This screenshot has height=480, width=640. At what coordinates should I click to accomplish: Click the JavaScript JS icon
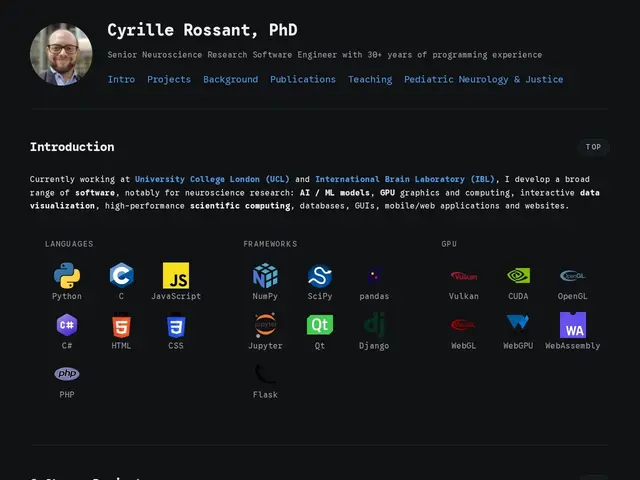point(176,276)
